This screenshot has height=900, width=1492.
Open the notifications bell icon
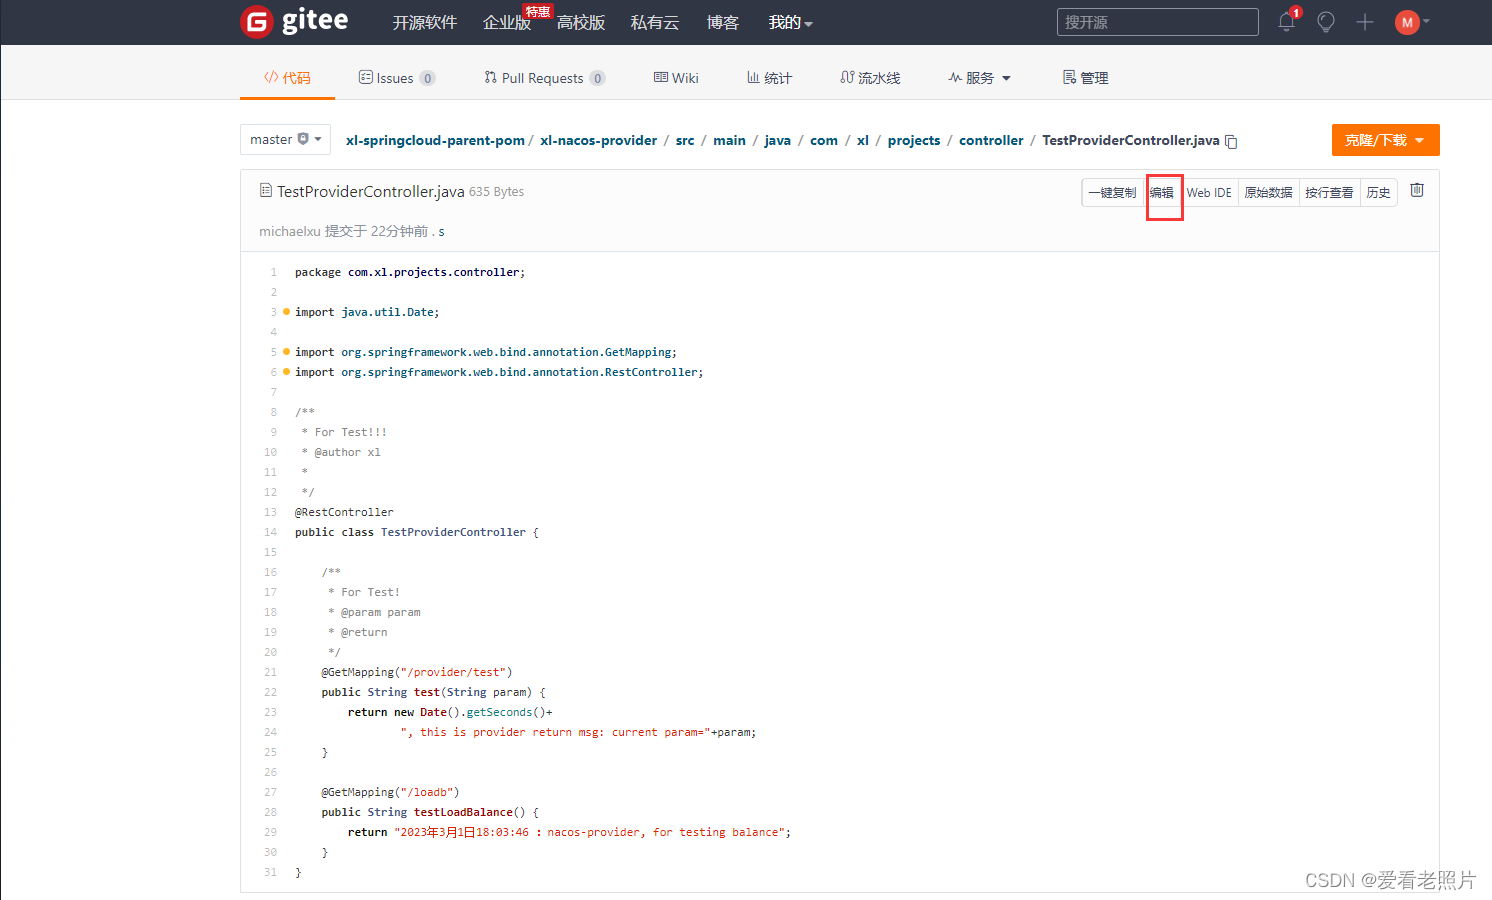click(1287, 22)
